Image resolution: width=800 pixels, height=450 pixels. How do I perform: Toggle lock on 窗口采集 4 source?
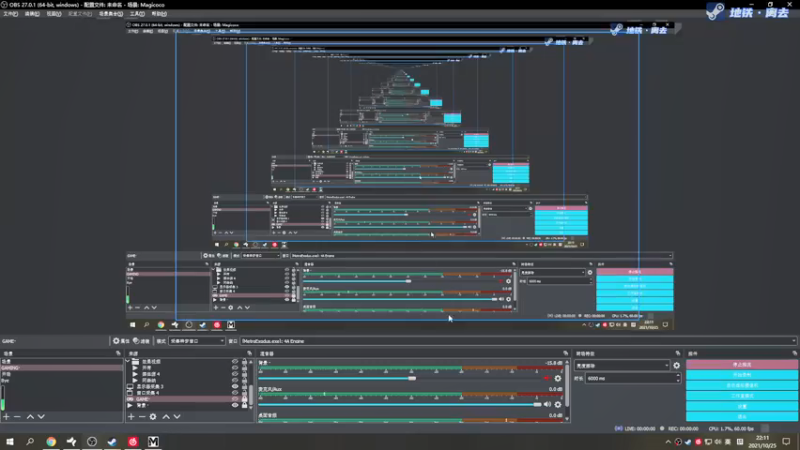[x=244, y=393]
